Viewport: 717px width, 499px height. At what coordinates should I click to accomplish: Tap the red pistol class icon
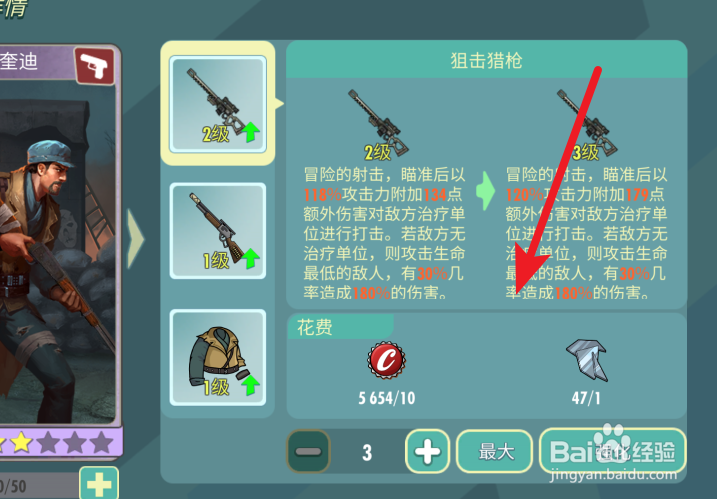pyautogui.click(x=95, y=66)
